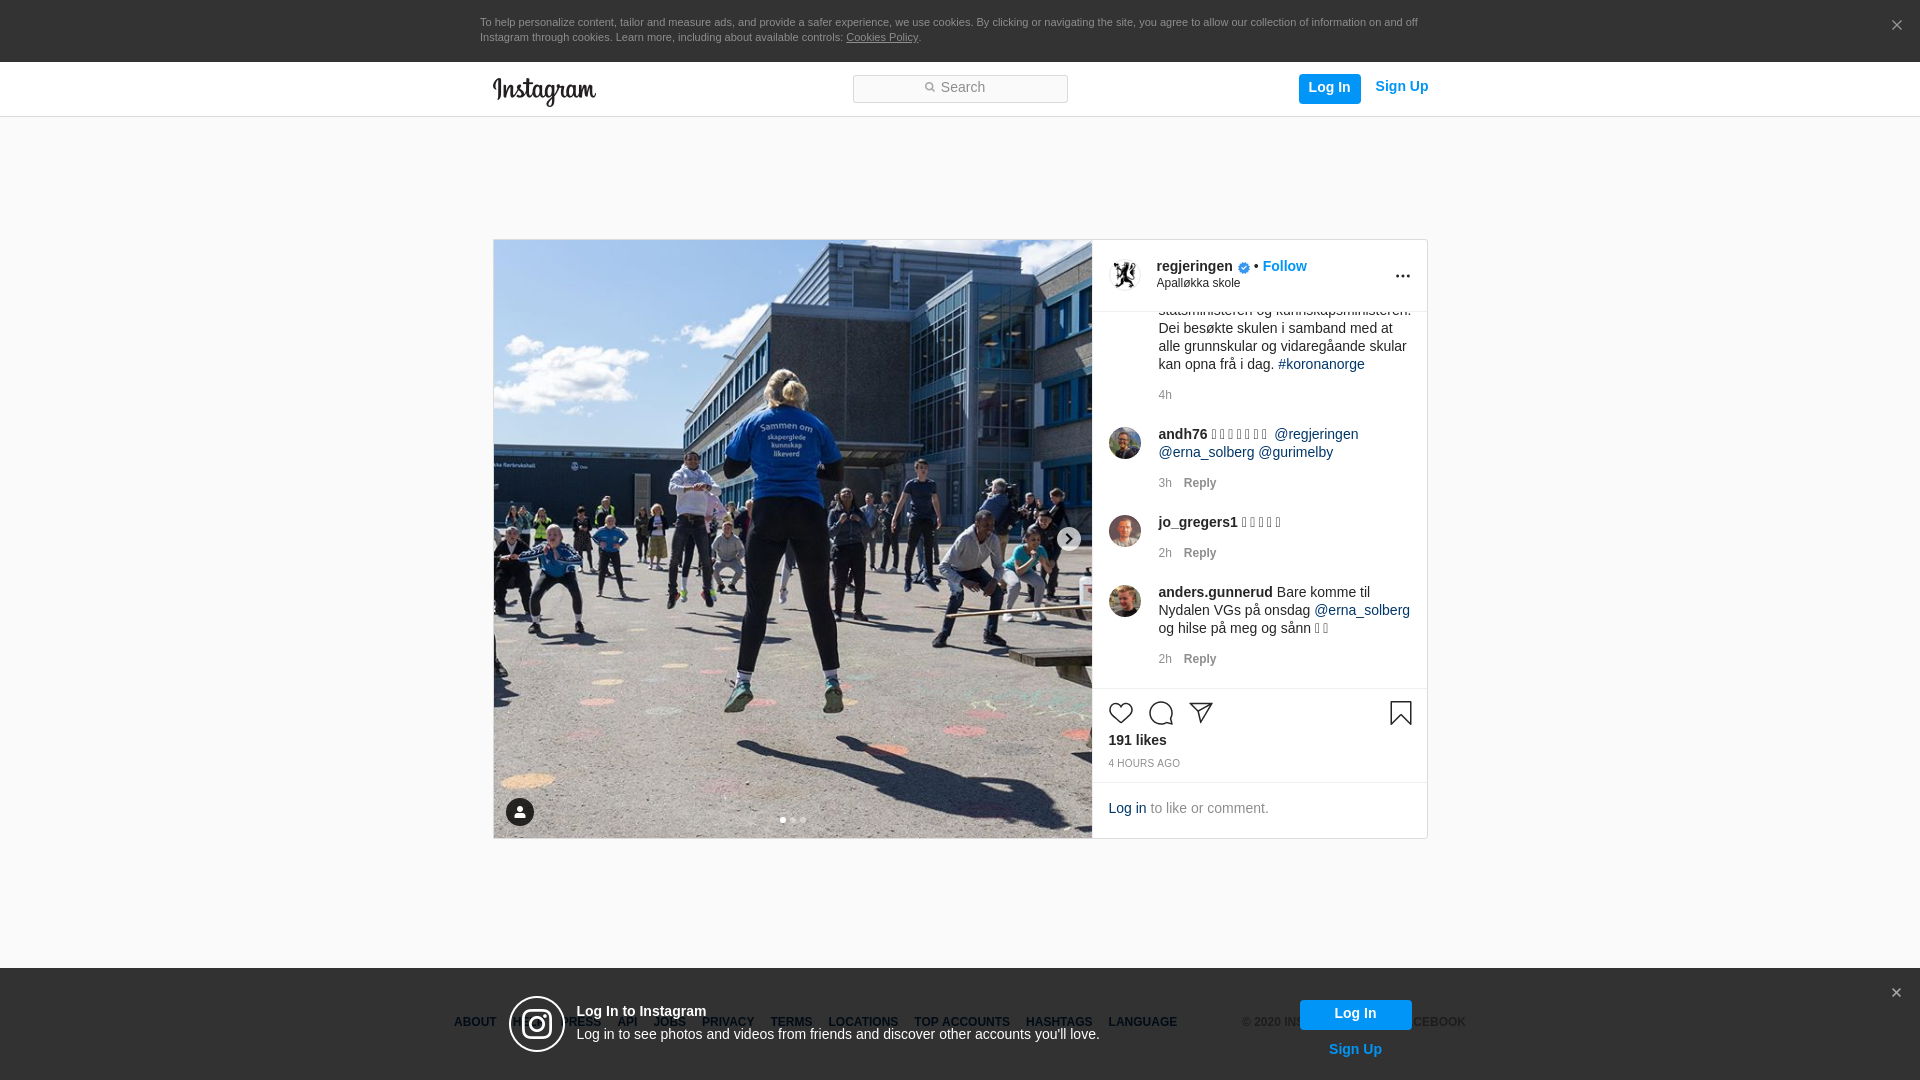The width and height of the screenshot is (1920, 1080).
Task: Click @erna_solberg in anders.gunnerud comment
Action: 1362,610
